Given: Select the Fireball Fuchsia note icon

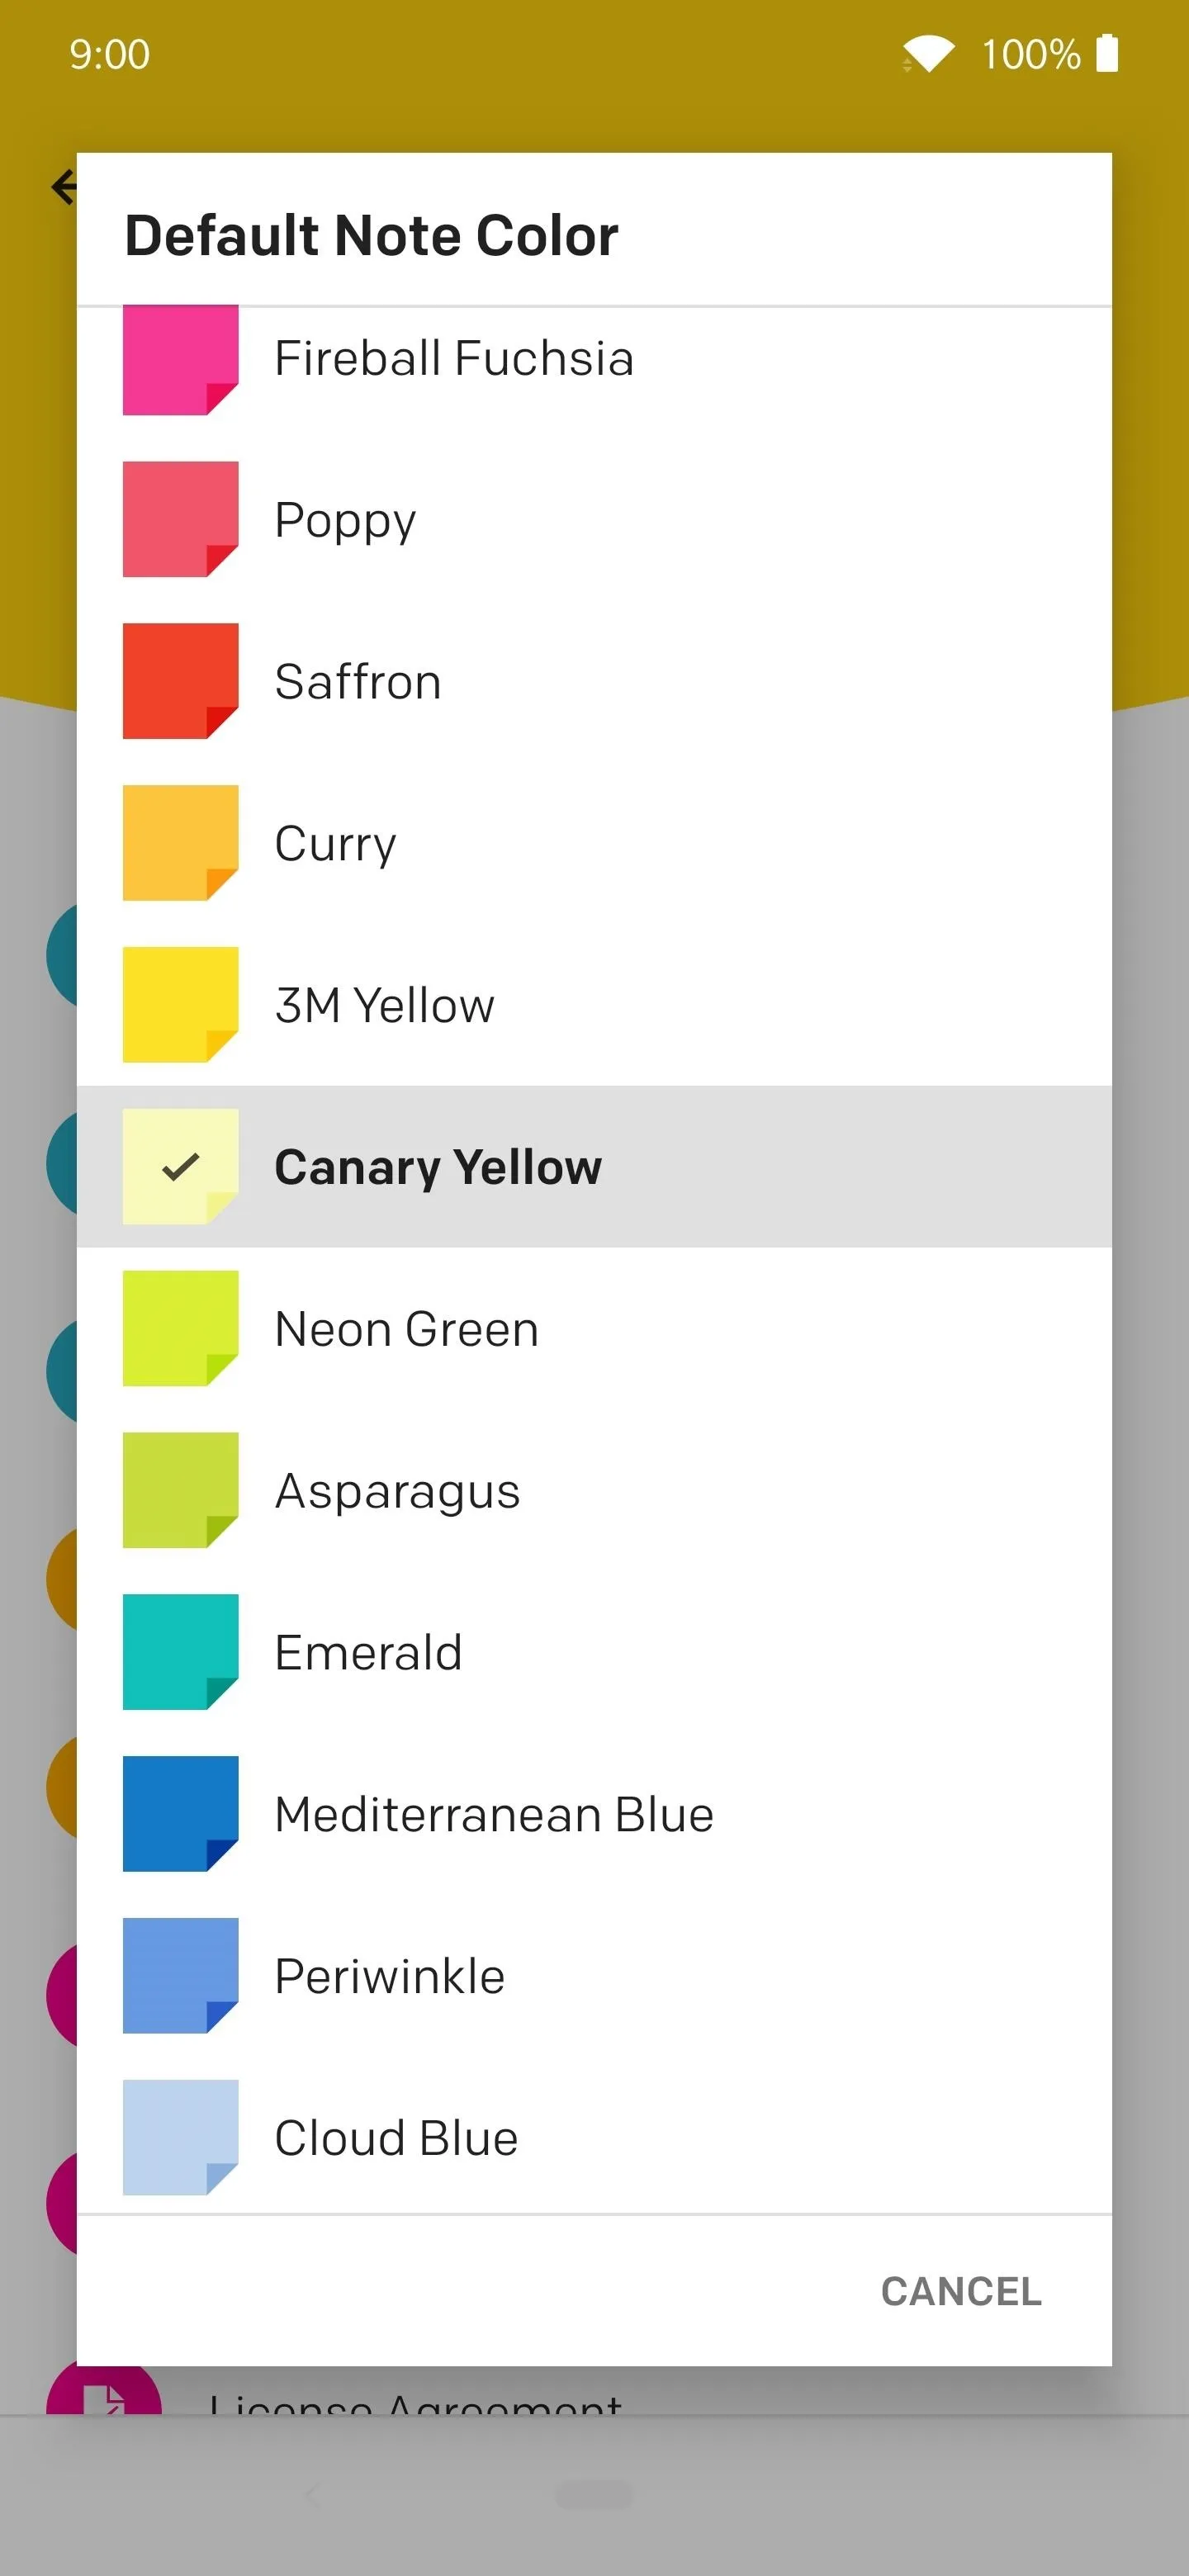Looking at the screenshot, I should click(x=180, y=360).
